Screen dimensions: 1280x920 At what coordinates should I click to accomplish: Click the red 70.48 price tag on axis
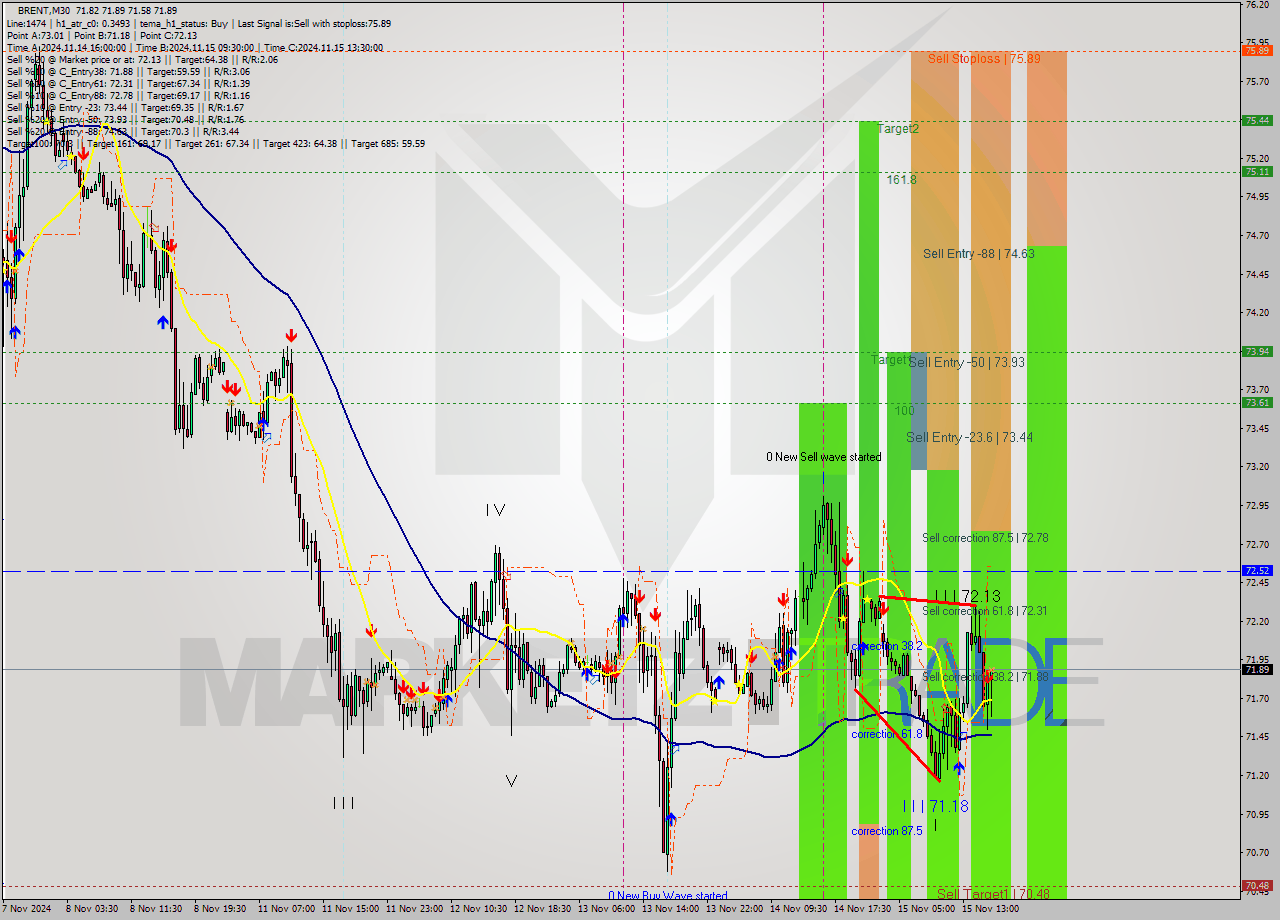1257,885
